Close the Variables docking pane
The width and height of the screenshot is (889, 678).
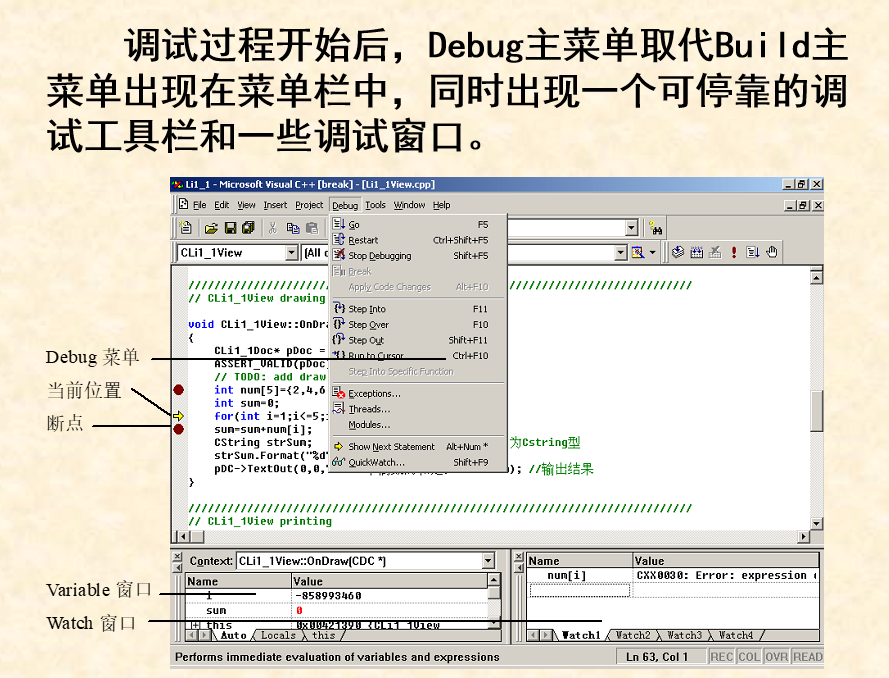(x=177, y=556)
